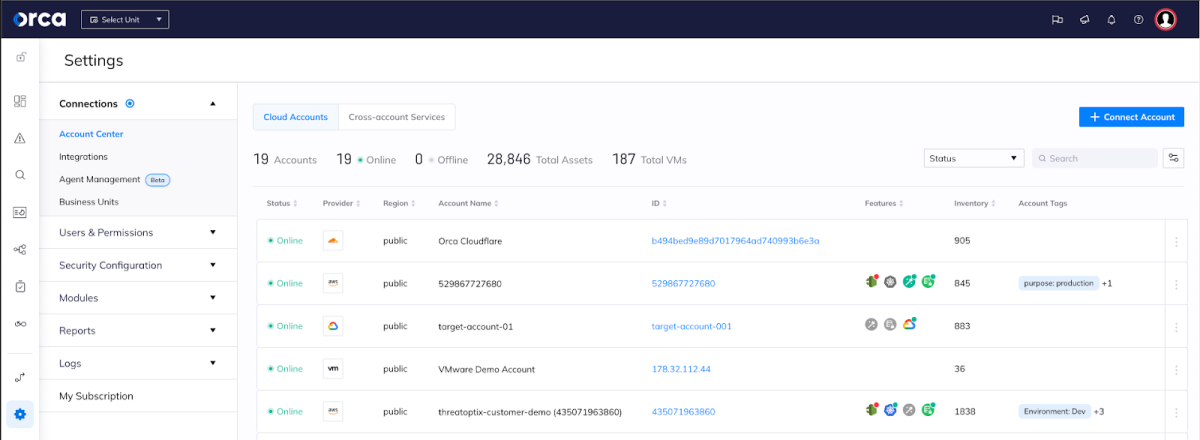This screenshot has height=440, width=1200.
Task: Open the path arrow icon above settings gear
Action: click(20, 377)
